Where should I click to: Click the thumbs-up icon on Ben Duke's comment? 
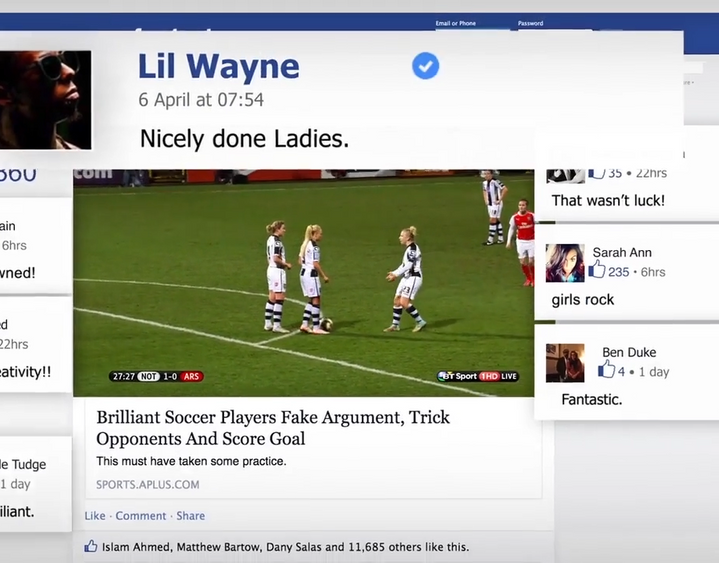pyautogui.click(x=606, y=369)
